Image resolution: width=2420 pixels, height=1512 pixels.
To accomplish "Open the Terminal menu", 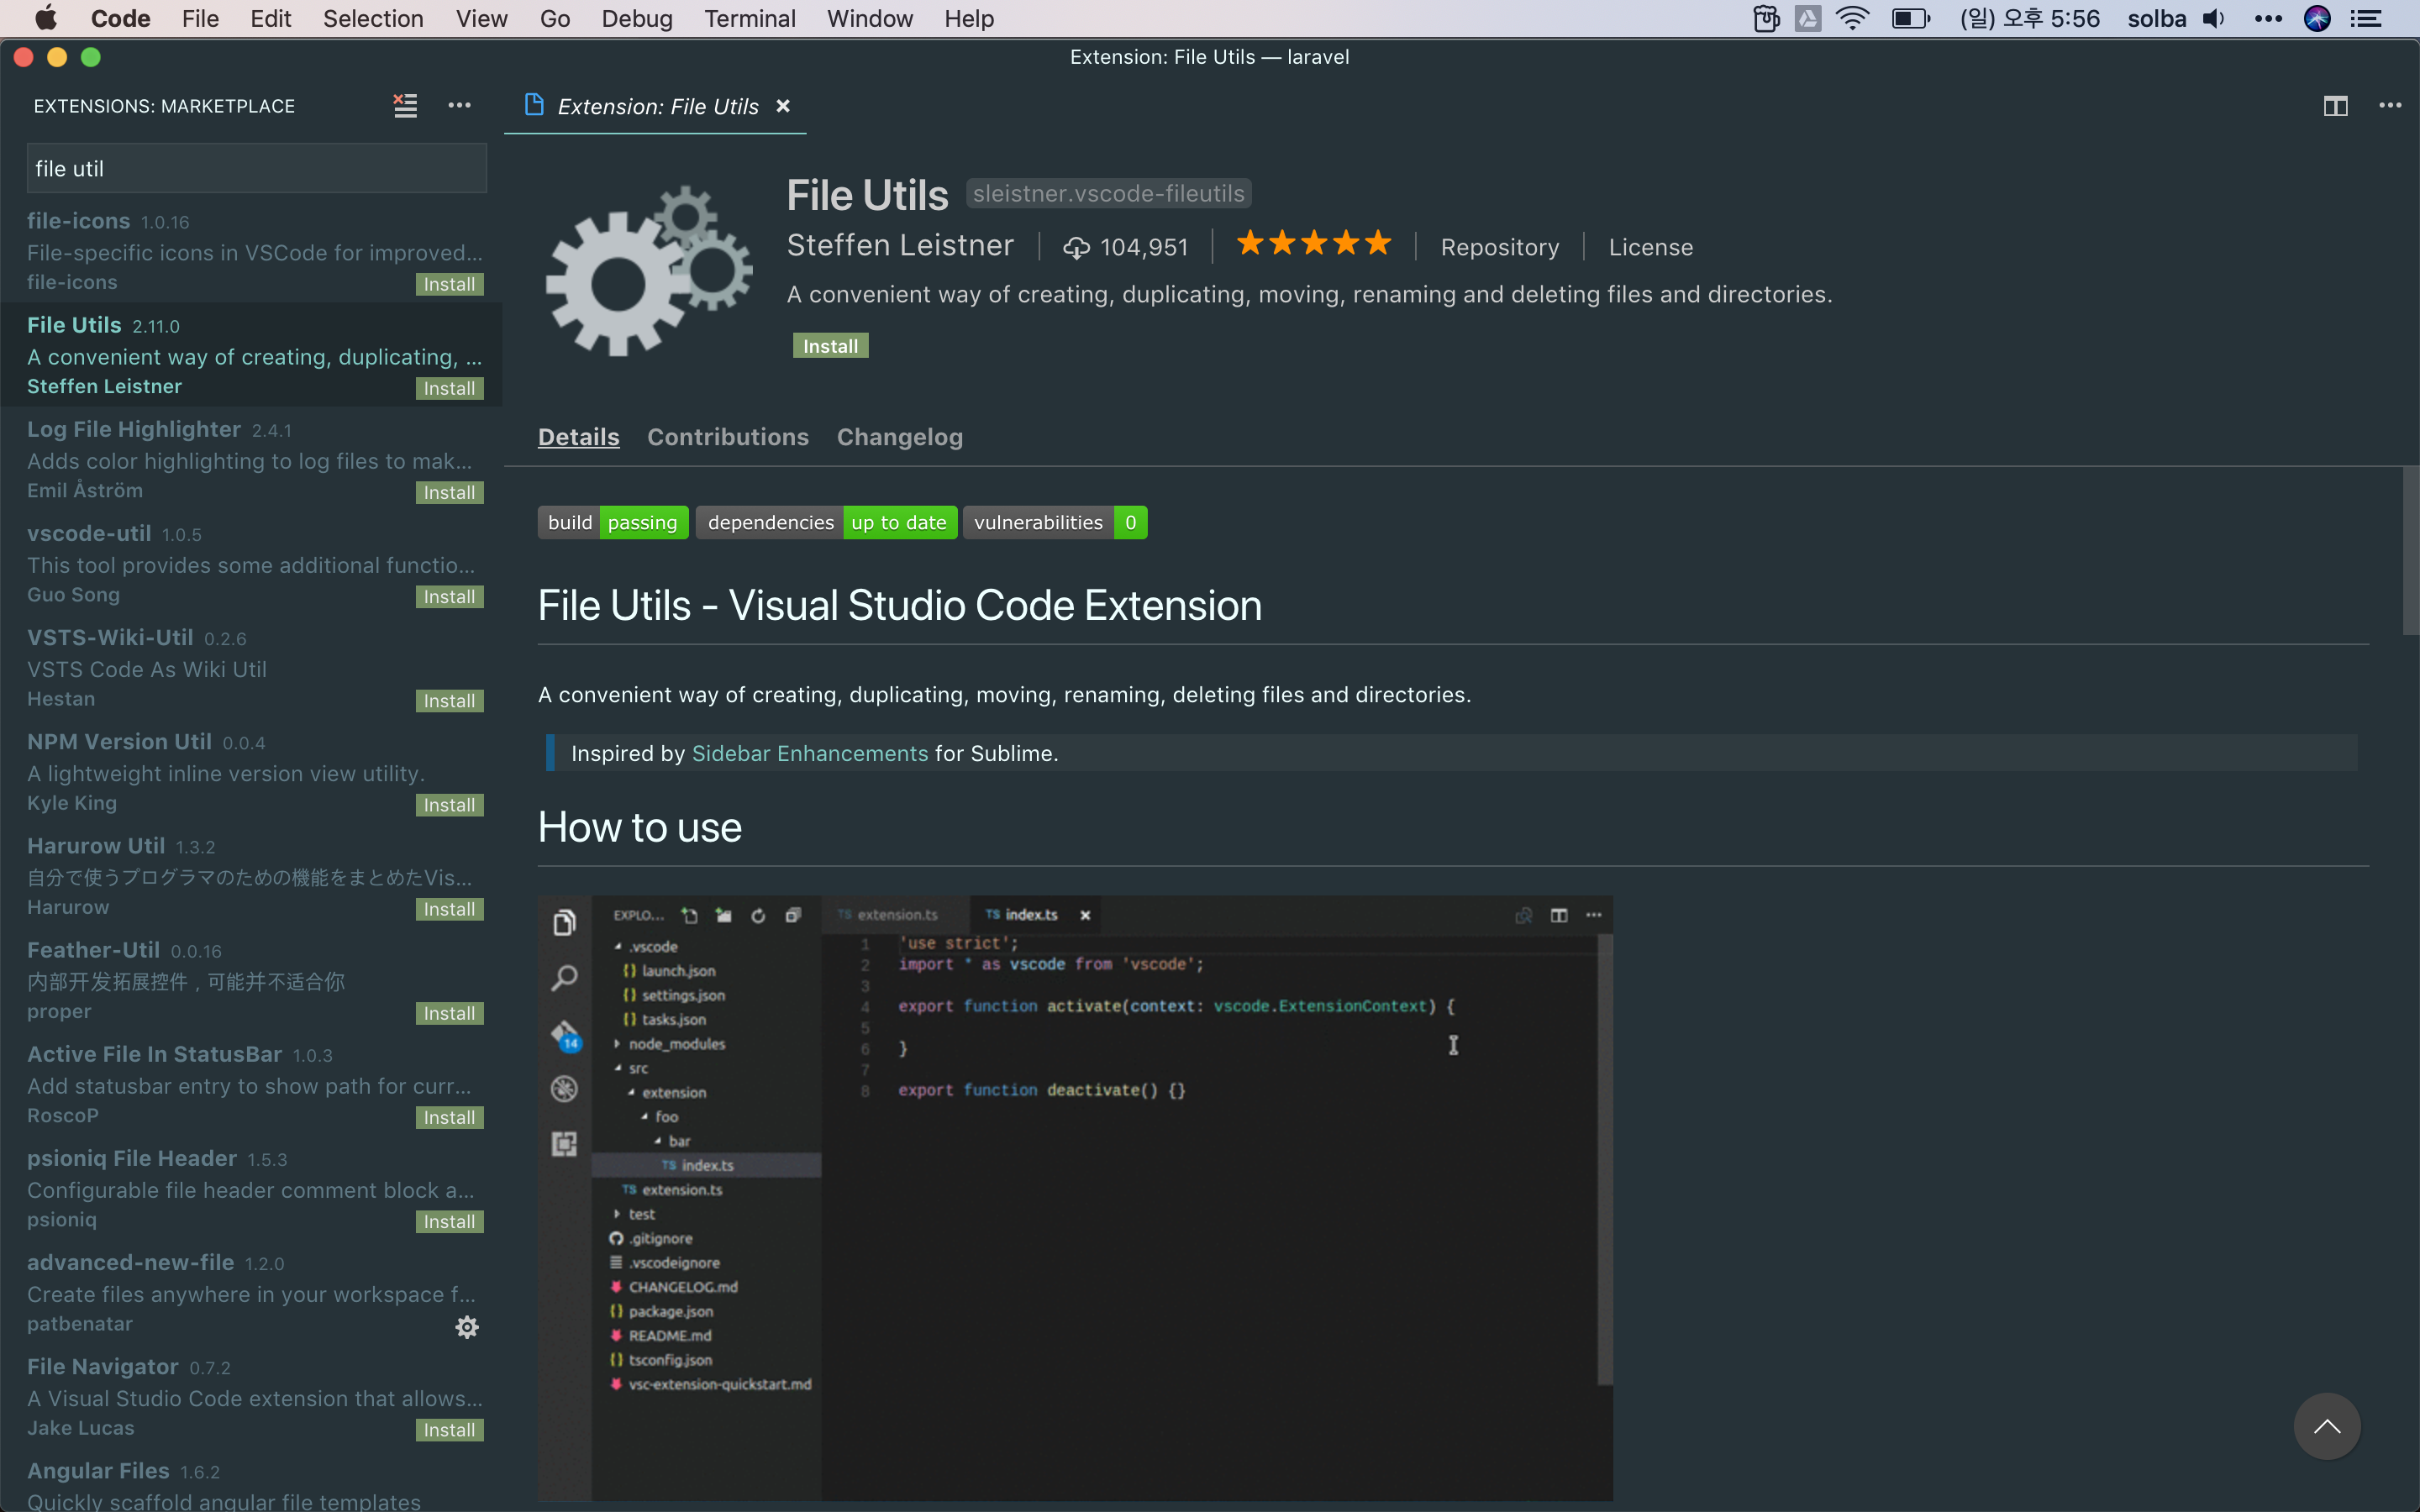I will click(749, 19).
